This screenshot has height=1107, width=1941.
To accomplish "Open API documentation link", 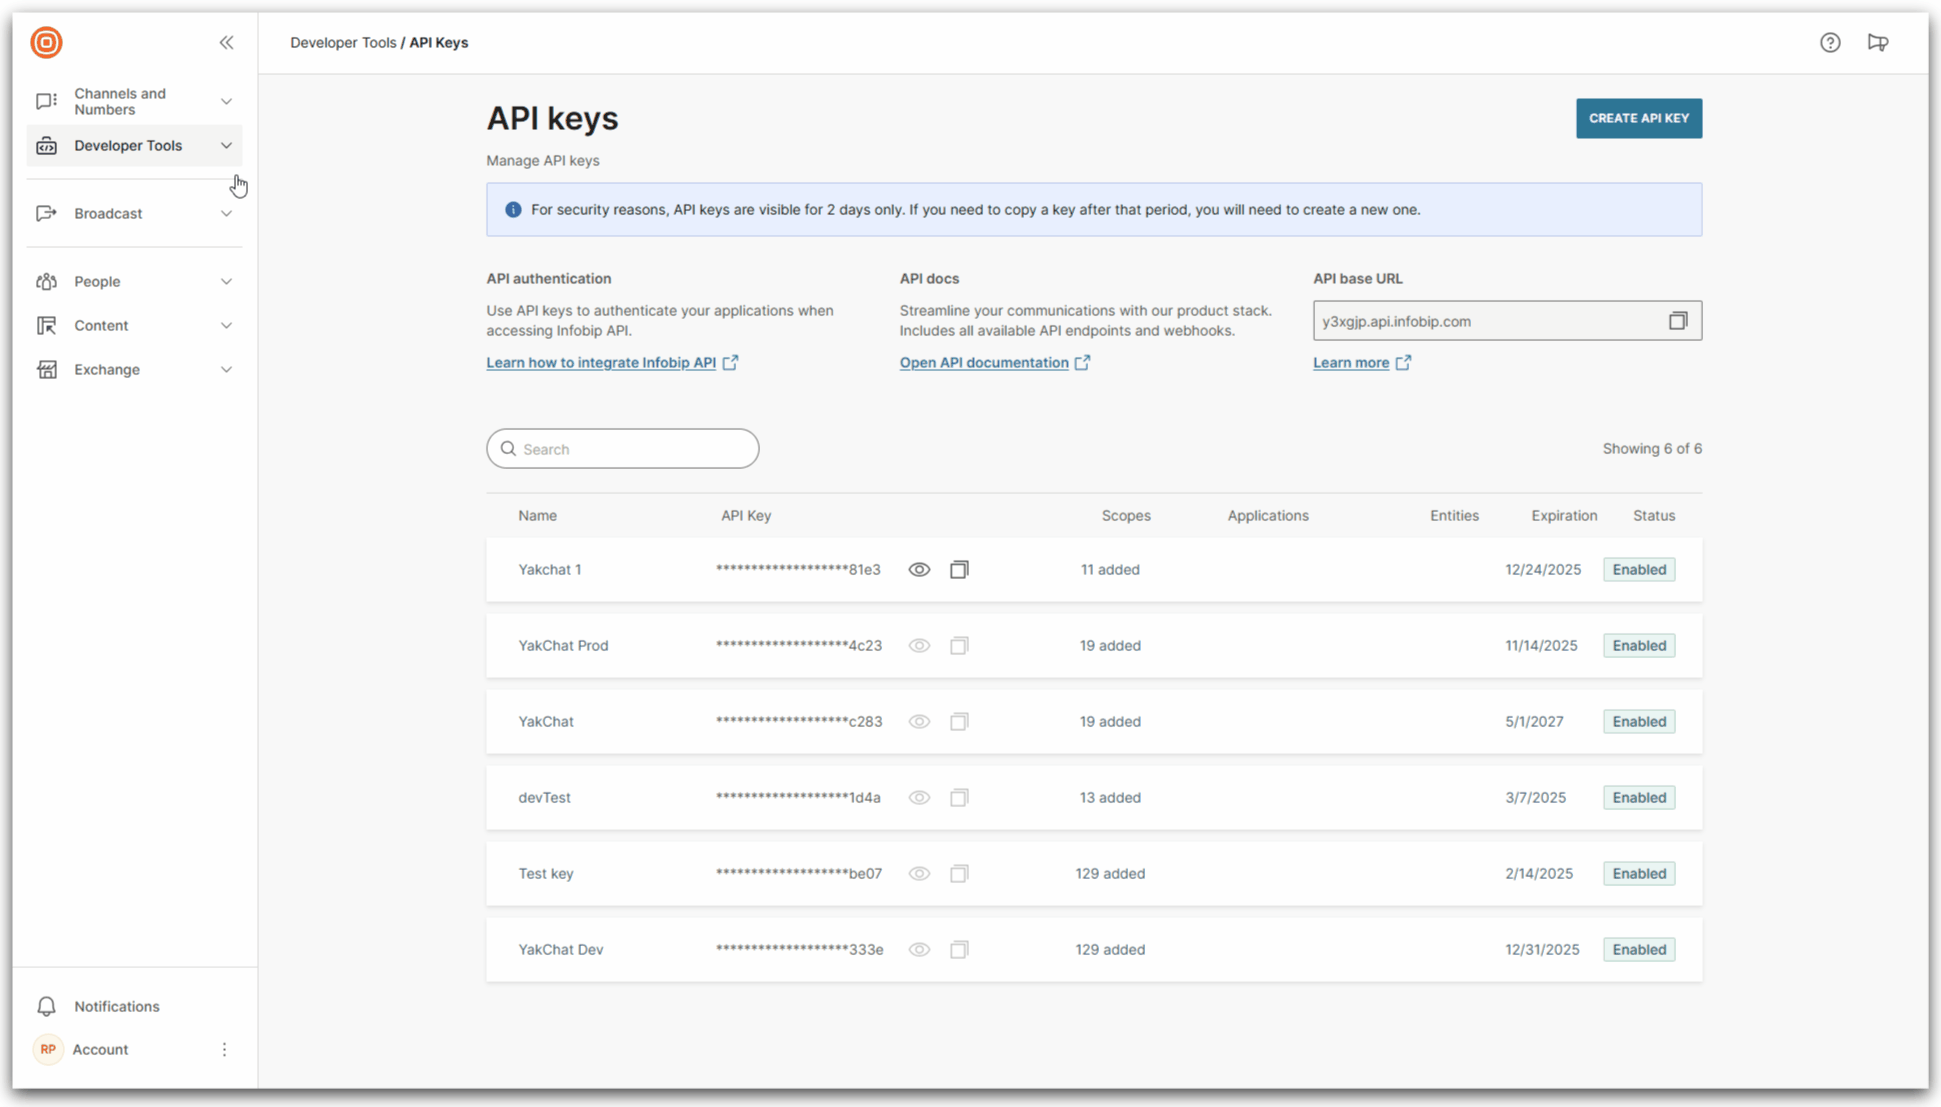I will pos(984,362).
